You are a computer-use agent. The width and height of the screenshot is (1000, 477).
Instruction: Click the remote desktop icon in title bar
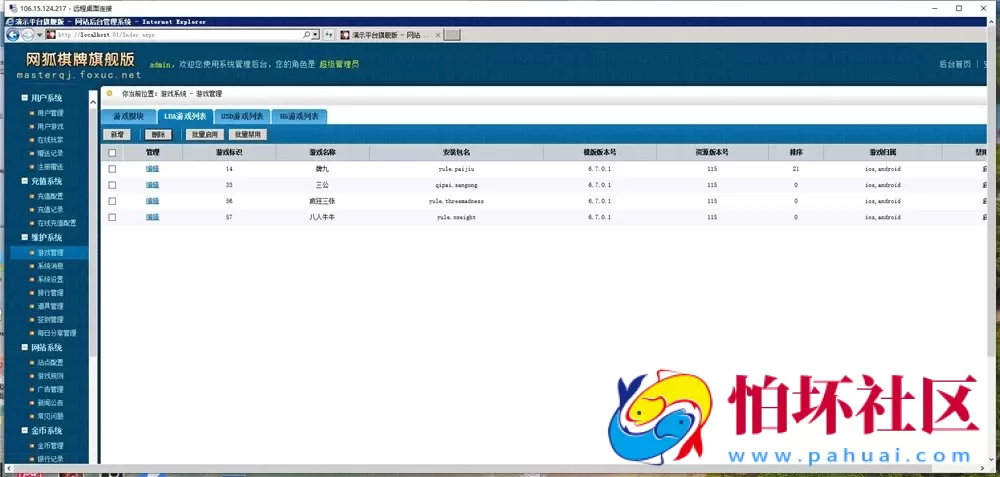[x=10, y=7]
